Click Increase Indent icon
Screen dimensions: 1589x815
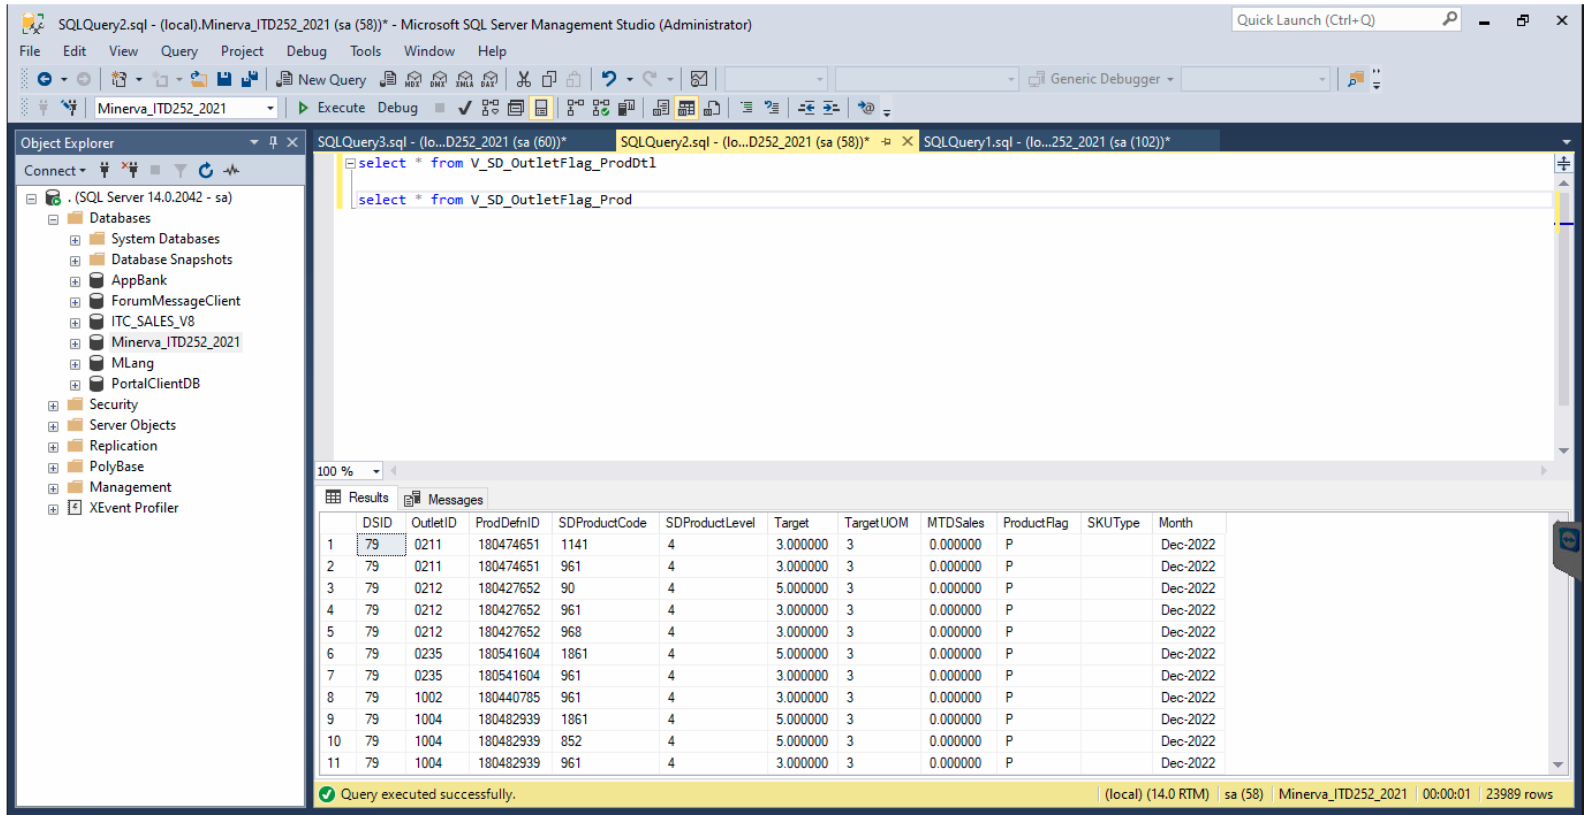(831, 107)
